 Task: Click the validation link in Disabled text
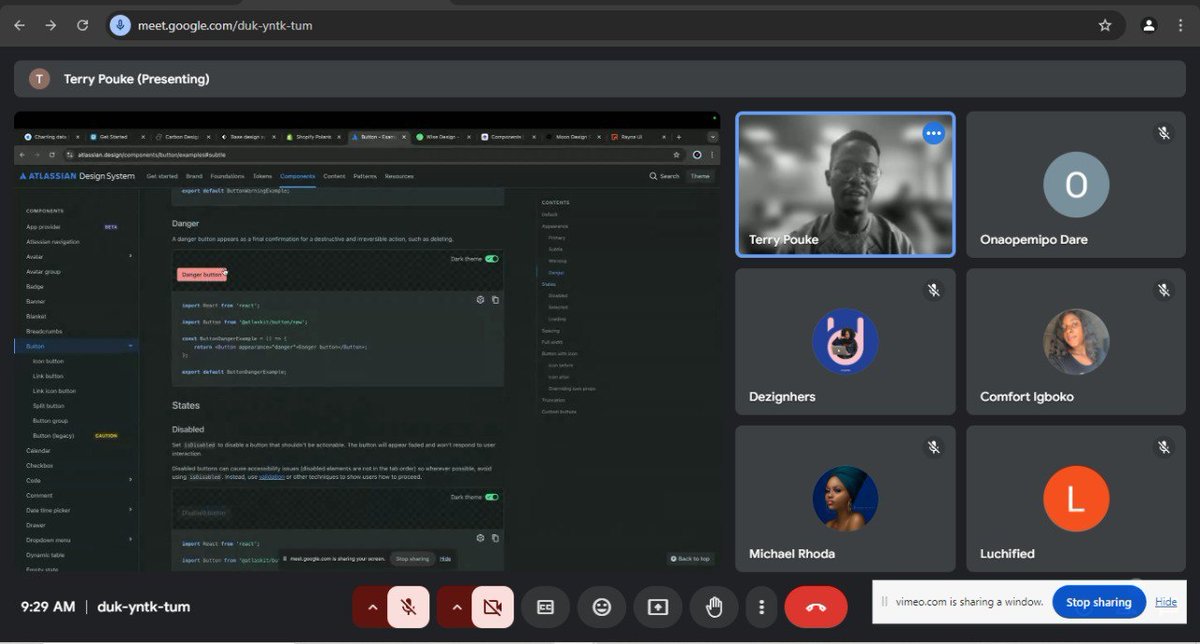click(272, 477)
